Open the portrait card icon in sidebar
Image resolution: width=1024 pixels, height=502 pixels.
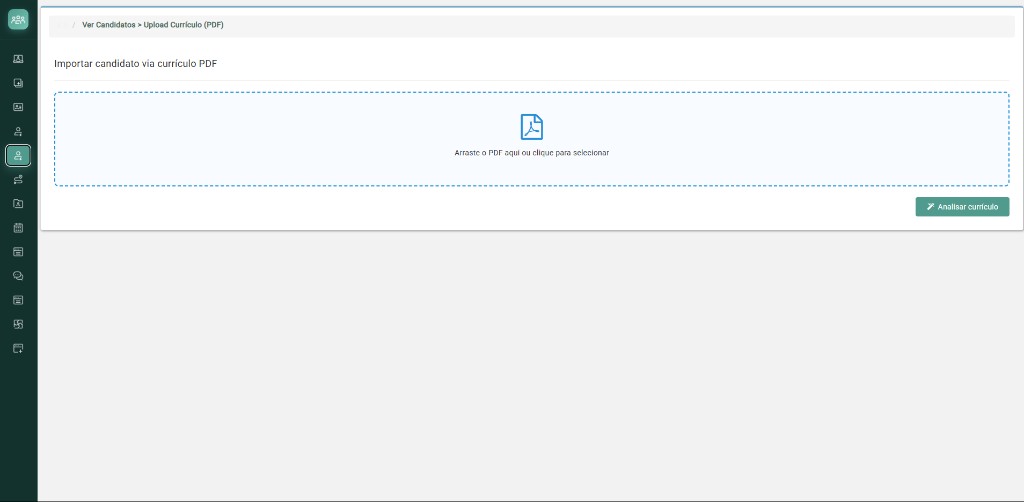click(18, 59)
